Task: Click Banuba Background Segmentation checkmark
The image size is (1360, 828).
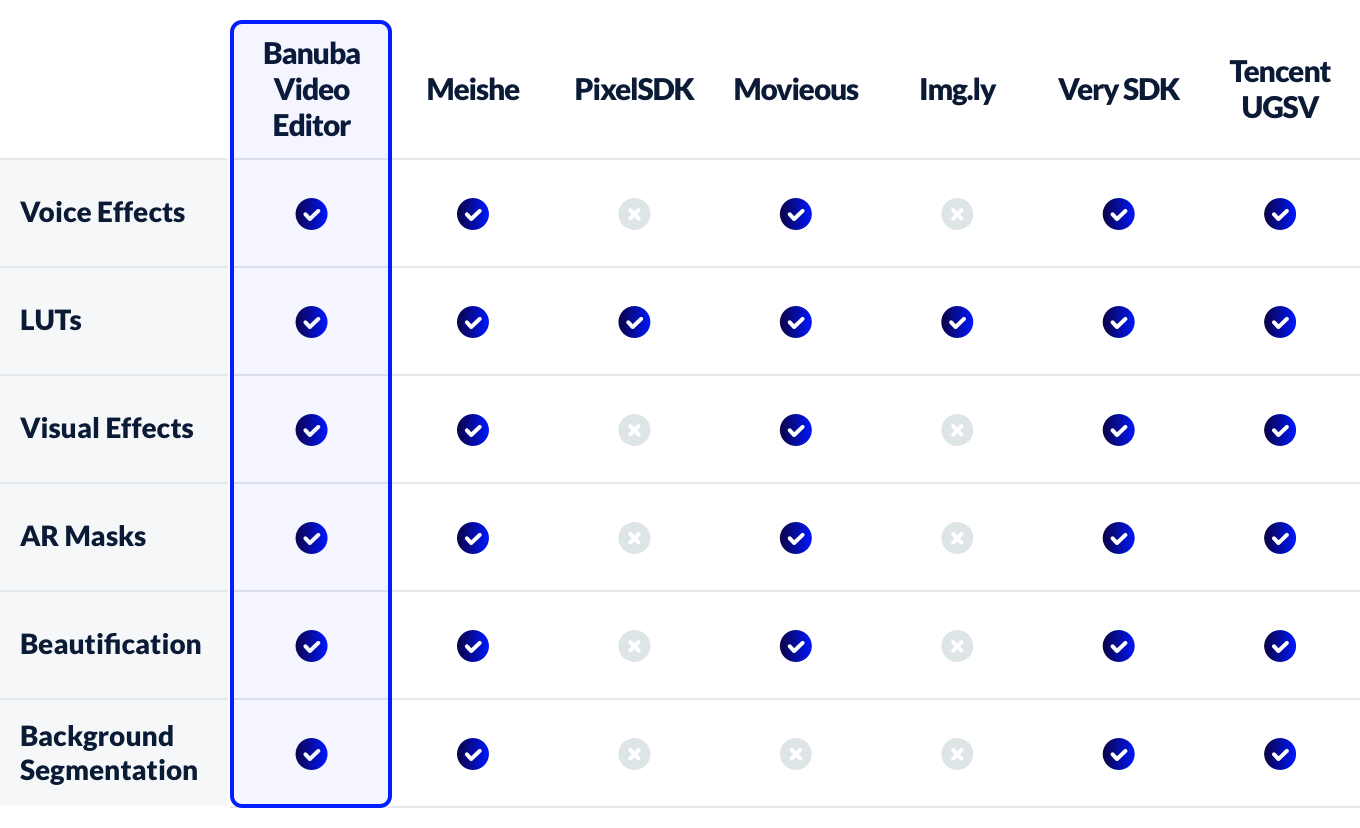Action: tap(311, 754)
